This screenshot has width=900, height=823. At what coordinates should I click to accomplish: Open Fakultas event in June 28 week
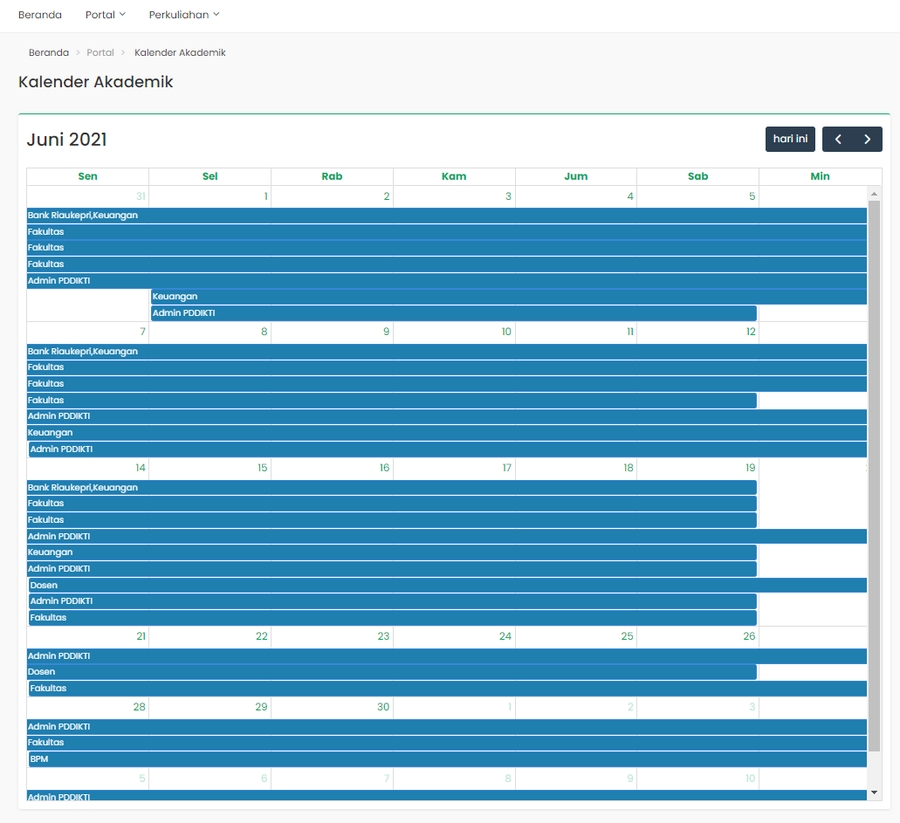coord(446,743)
